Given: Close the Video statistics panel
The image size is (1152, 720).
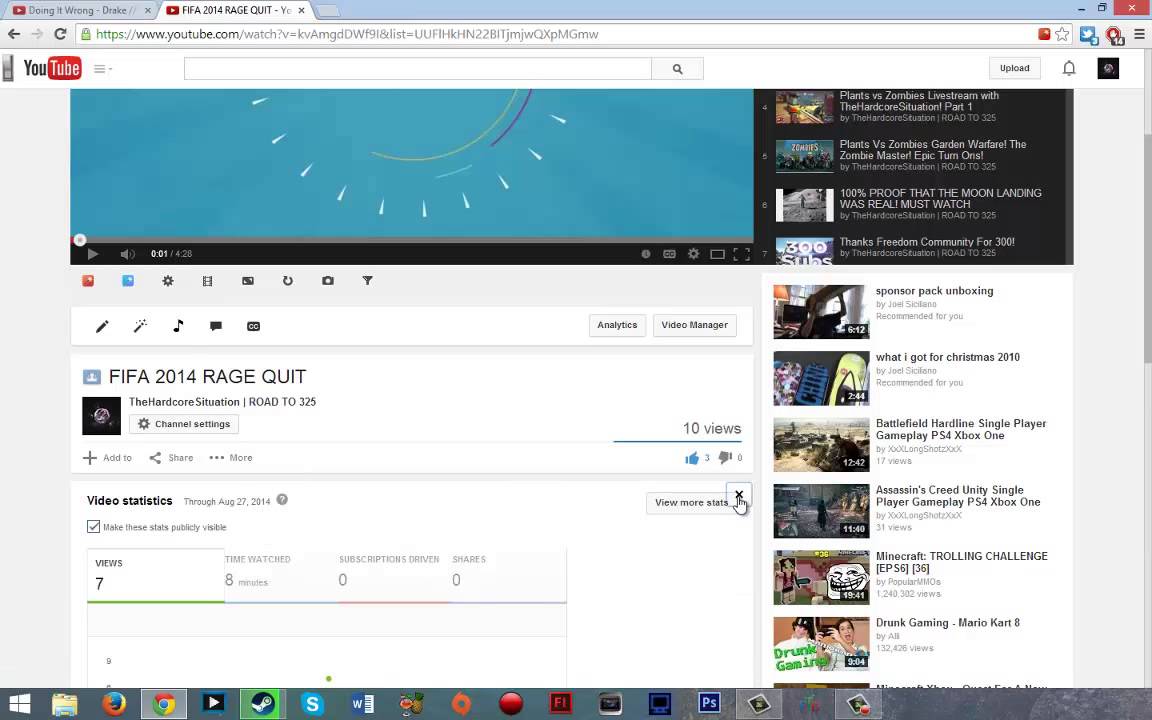Looking at the screenshot, I should point(739,494).
